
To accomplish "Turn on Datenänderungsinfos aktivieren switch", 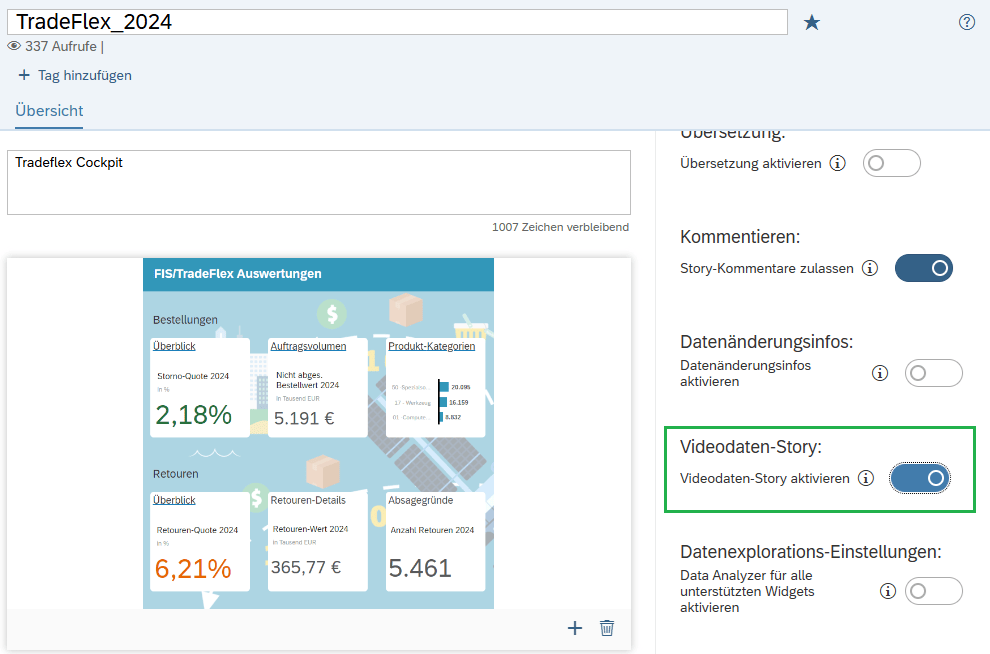I will tap(934, 373).
